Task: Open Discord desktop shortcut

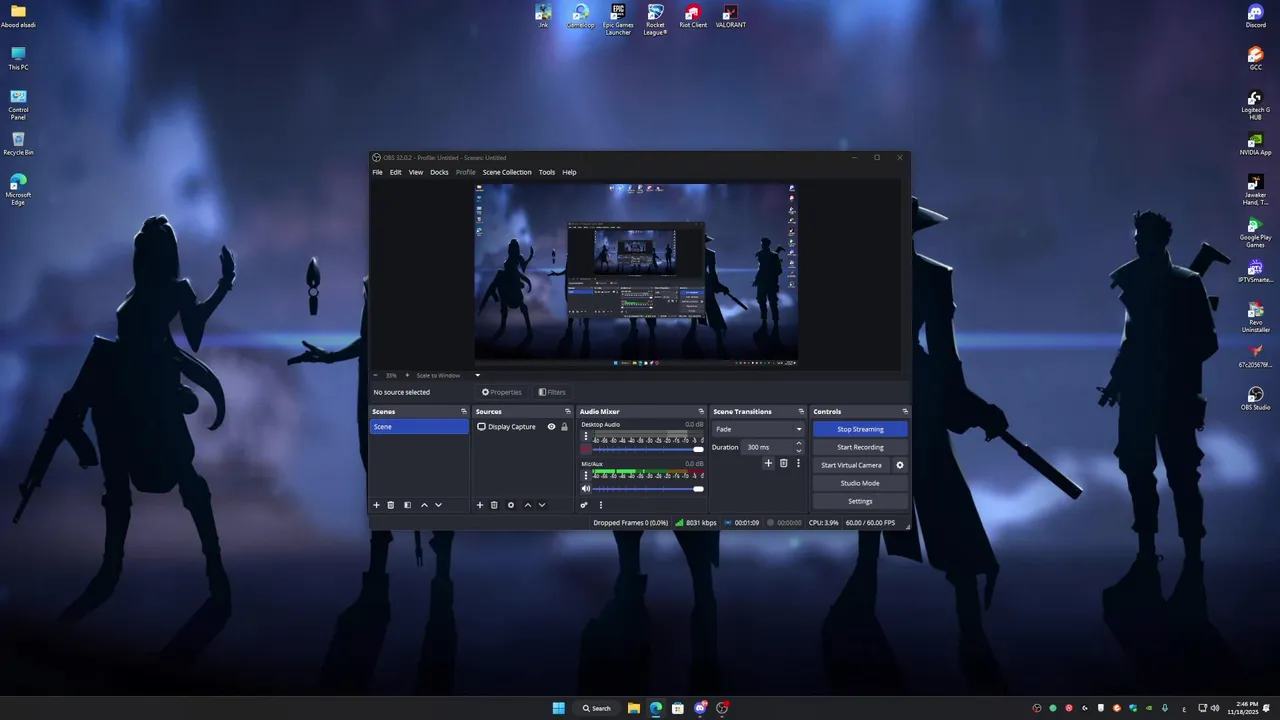Action: tap(1255, 16)
